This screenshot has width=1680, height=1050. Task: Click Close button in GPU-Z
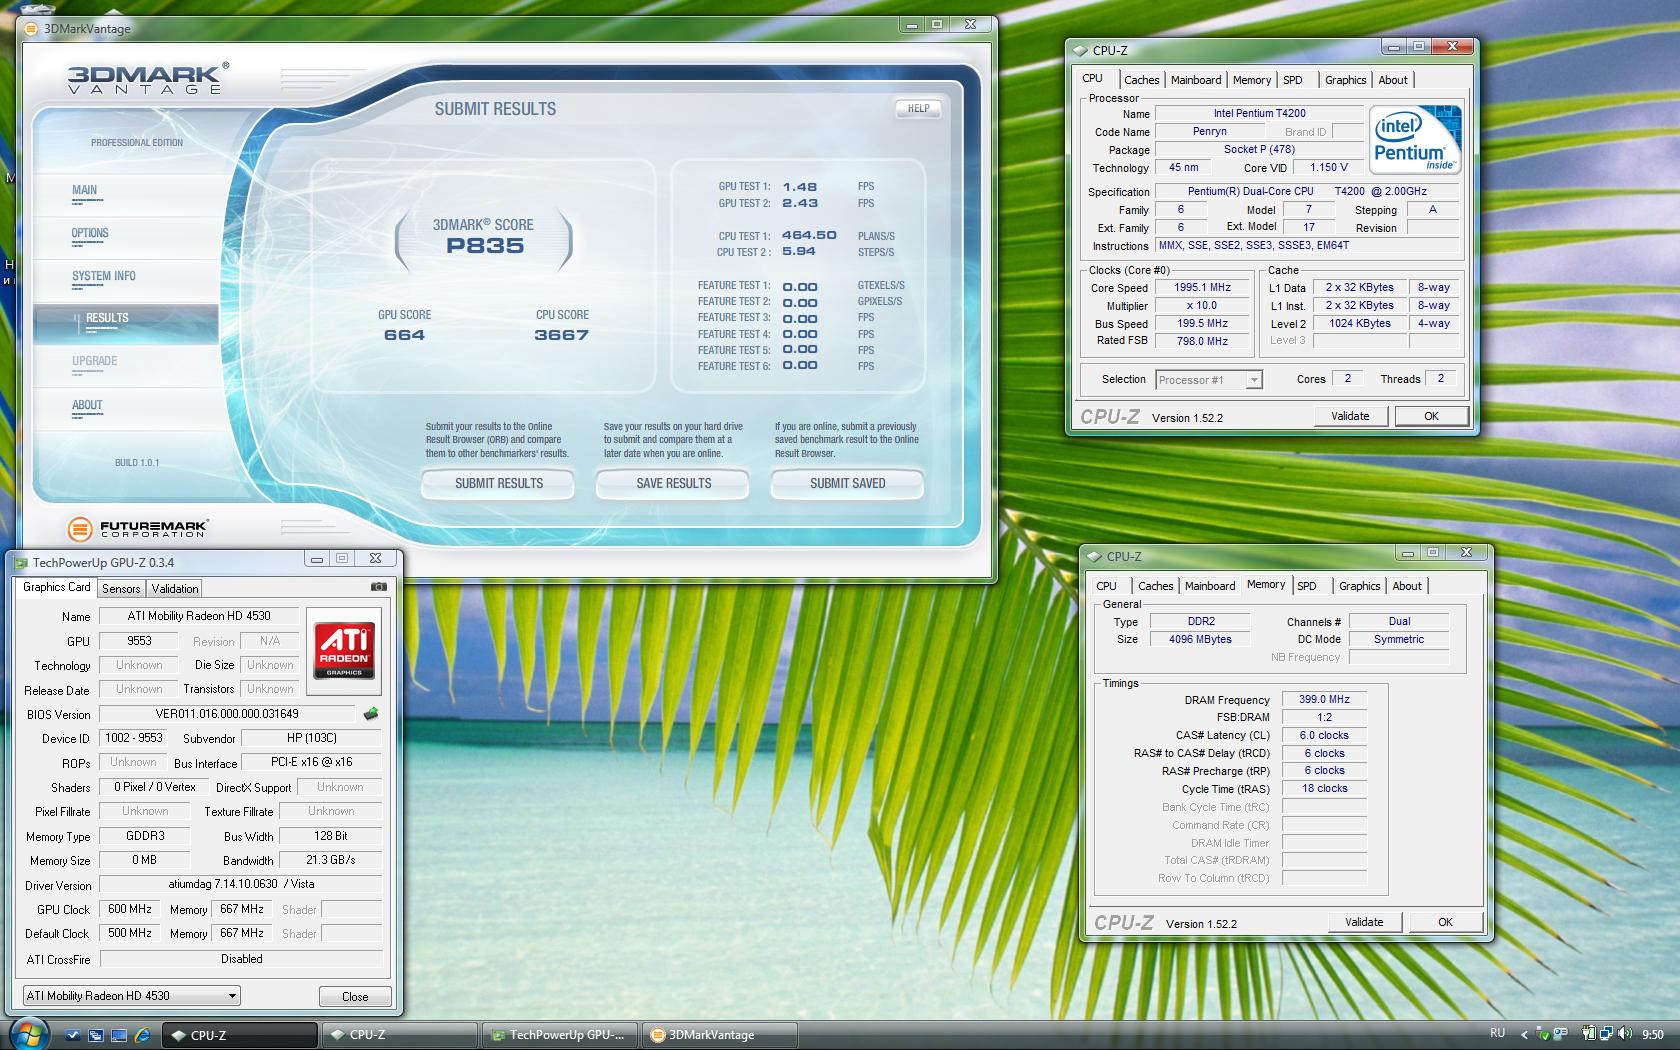pyautogui.click(x=355, y=997)
